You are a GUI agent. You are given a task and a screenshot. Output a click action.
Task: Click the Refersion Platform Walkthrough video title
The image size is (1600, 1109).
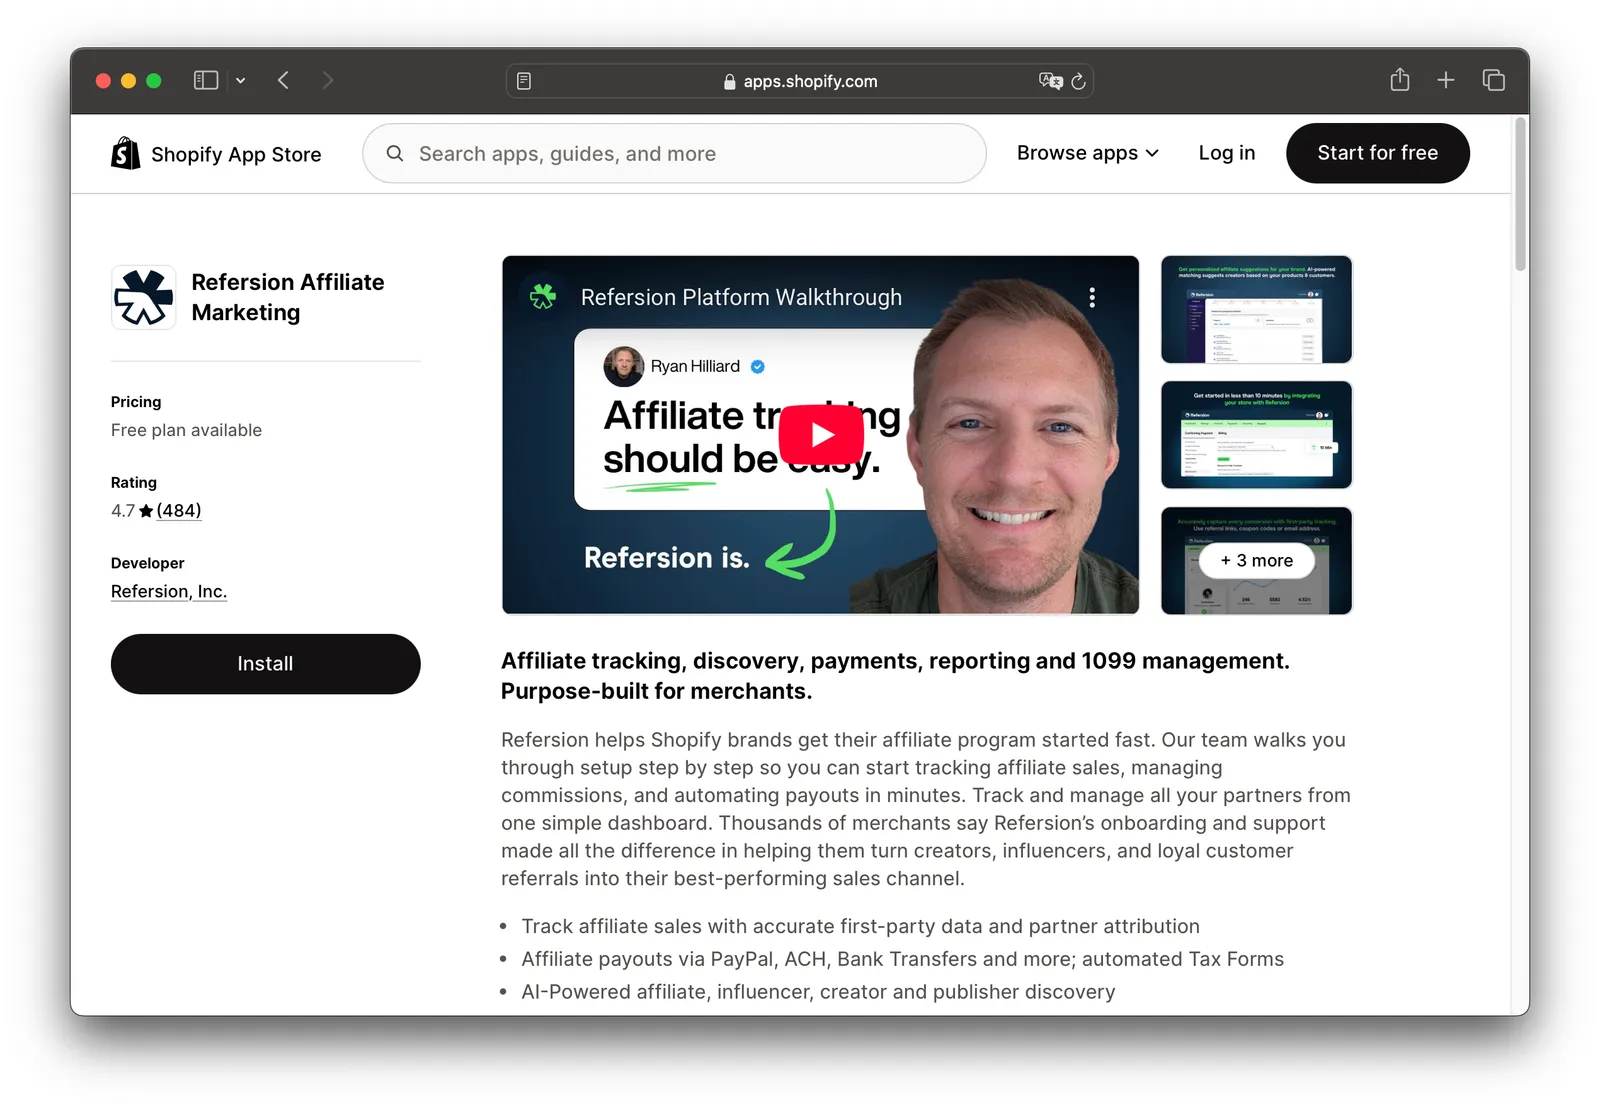[741, 297]
